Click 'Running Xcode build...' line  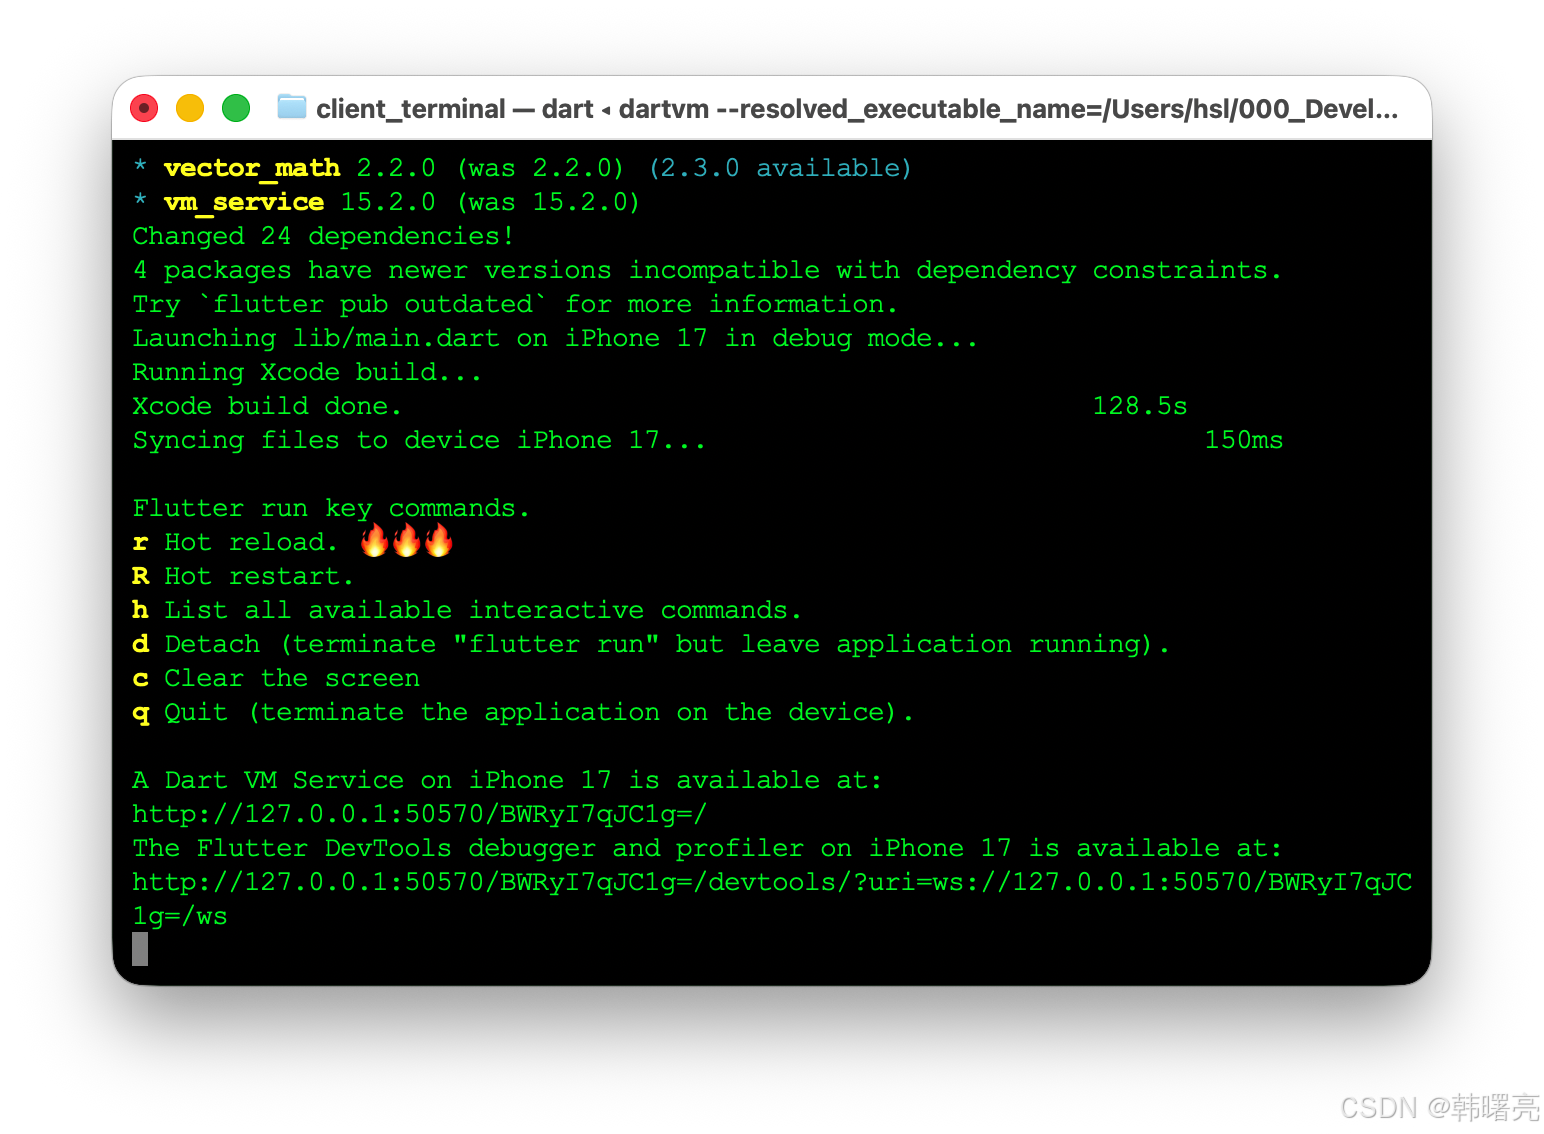coord(307,372)
